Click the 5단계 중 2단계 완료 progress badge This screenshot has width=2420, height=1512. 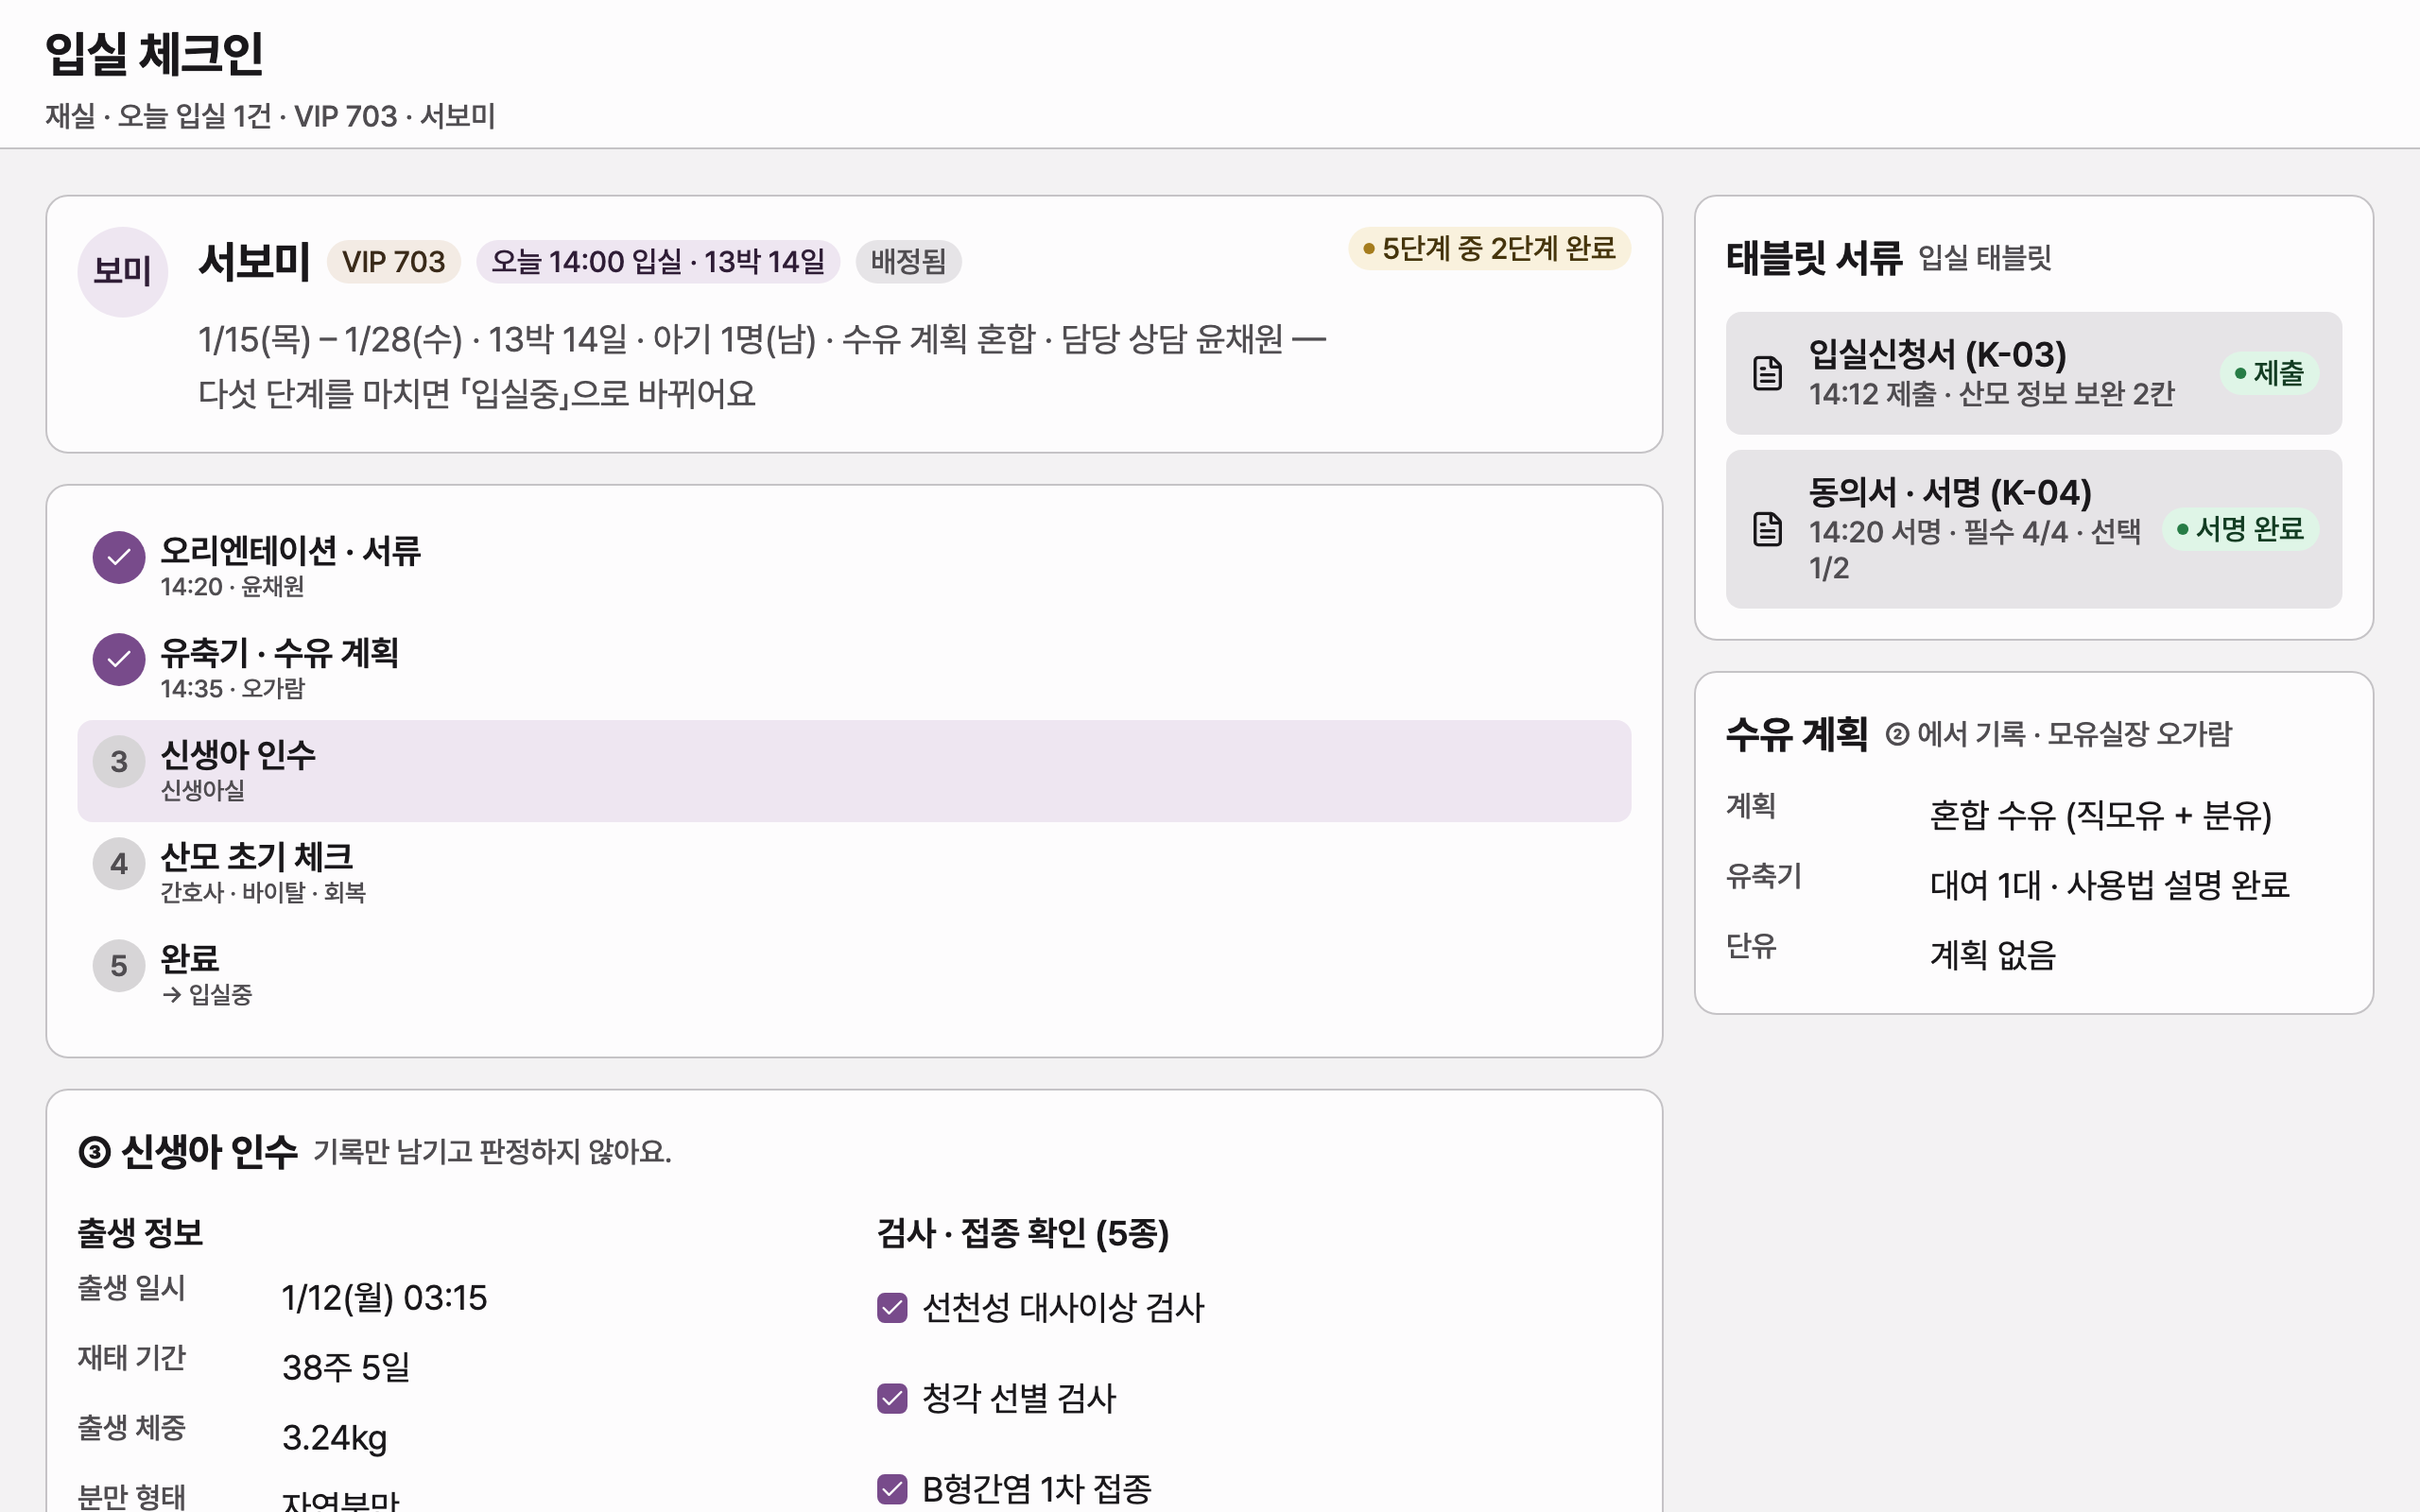click(x=1489, y=248)
